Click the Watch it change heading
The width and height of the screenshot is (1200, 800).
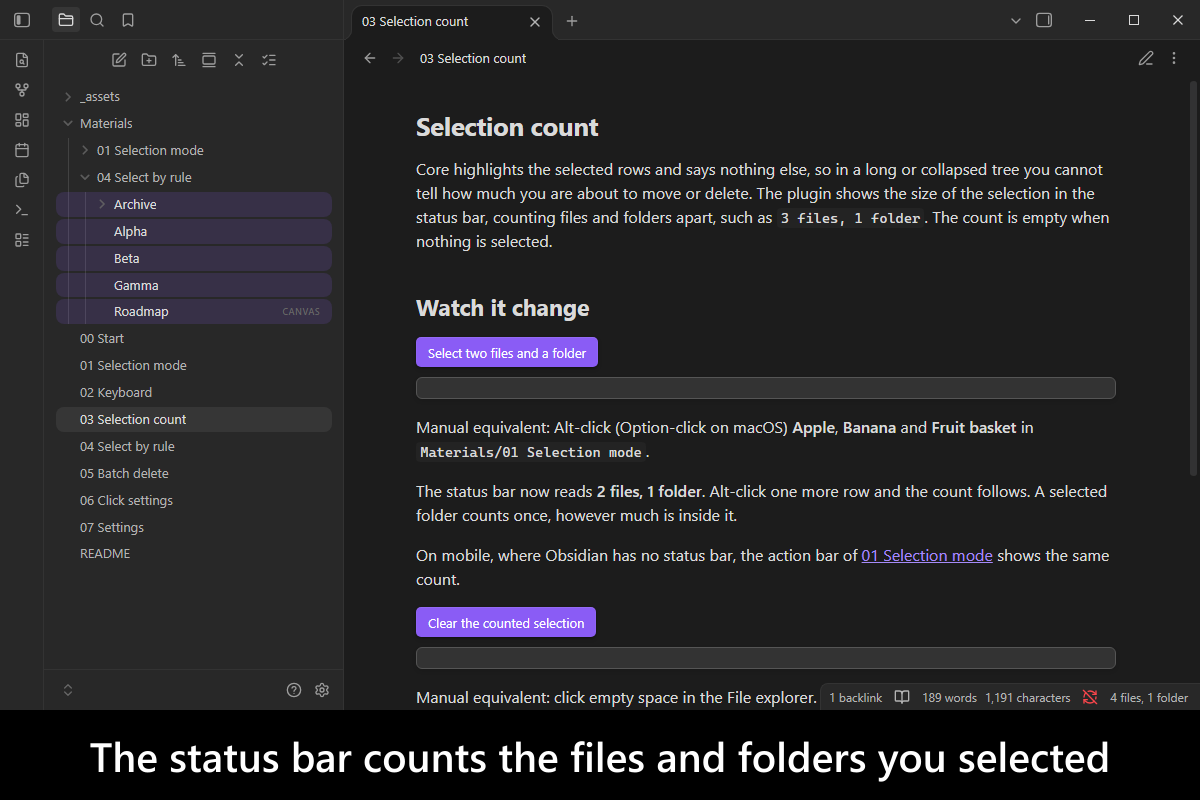pos(502,308)
